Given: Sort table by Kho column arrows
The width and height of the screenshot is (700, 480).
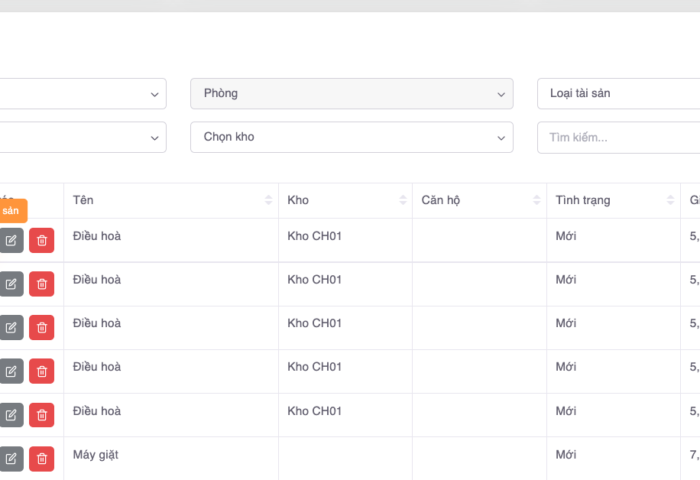Looking at the screenshot, I should [403, 200].
